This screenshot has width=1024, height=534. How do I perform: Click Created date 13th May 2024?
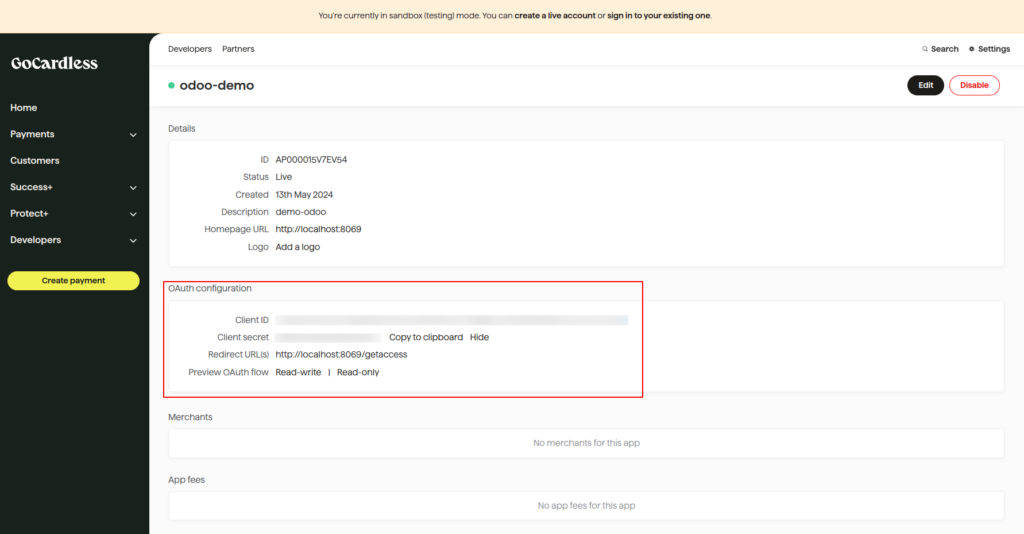304,195
